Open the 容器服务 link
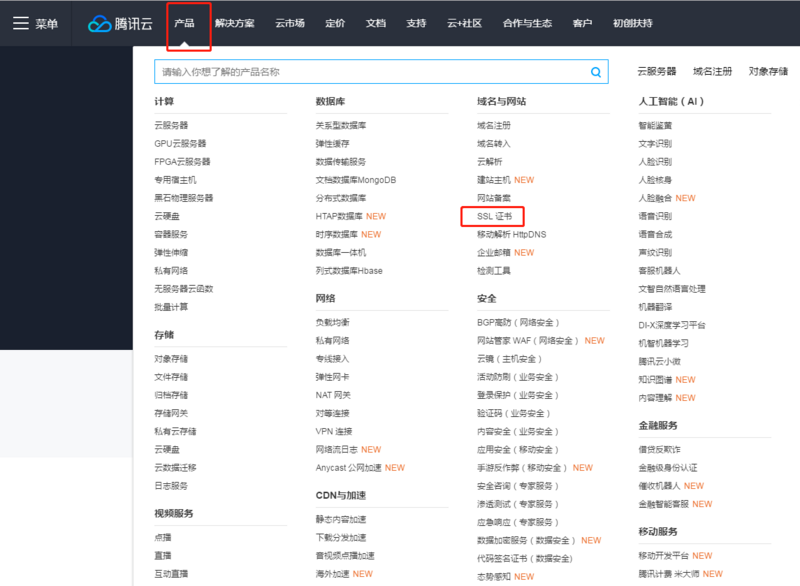 pos(171,234)
